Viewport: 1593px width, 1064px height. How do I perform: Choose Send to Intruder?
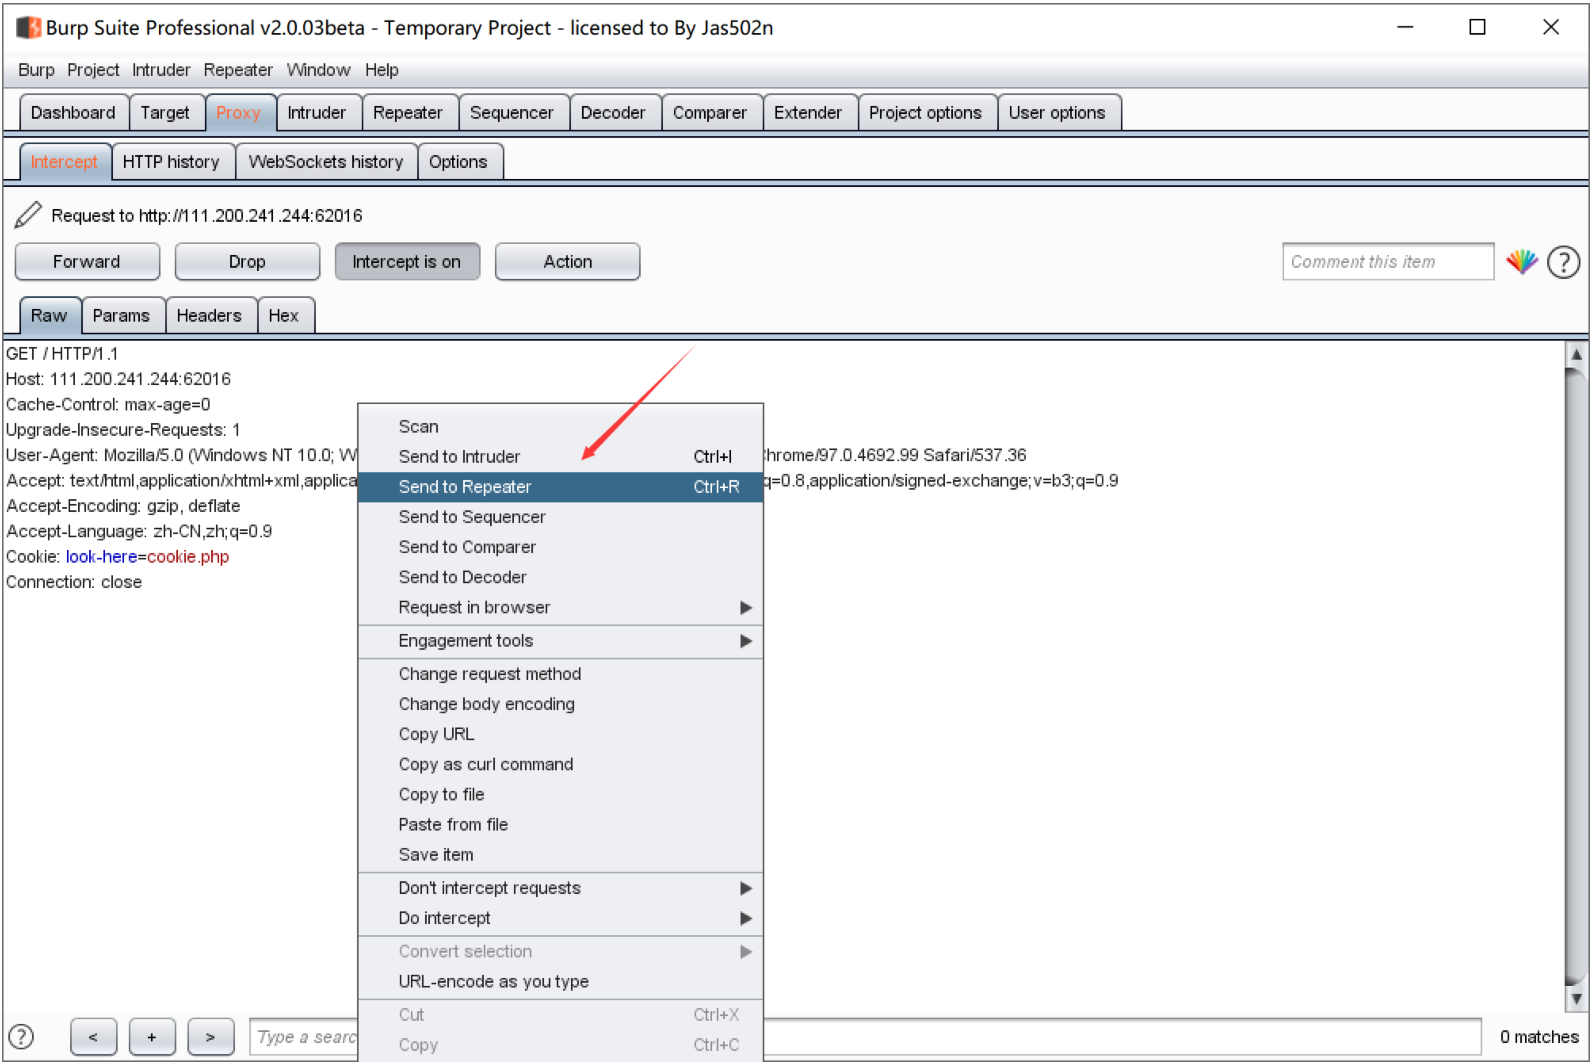click(560, 457)
